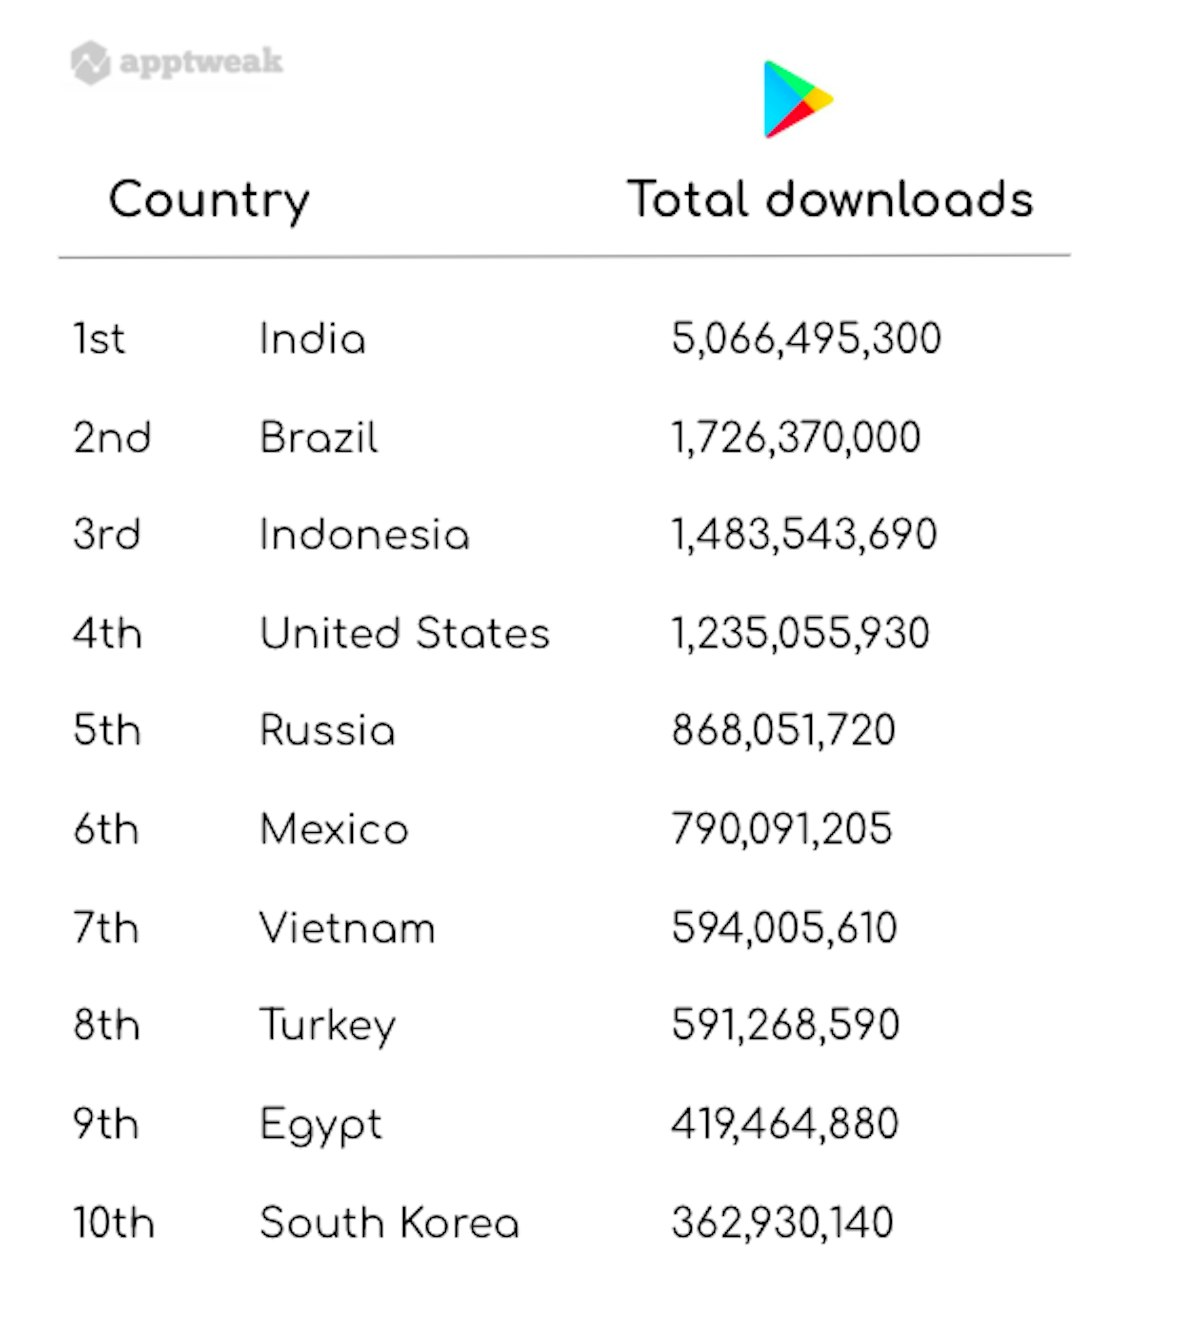Click the AppTweak logo
This screenshot has width=1200, height=1322.
pyautogui.click(x=177, y=62)
